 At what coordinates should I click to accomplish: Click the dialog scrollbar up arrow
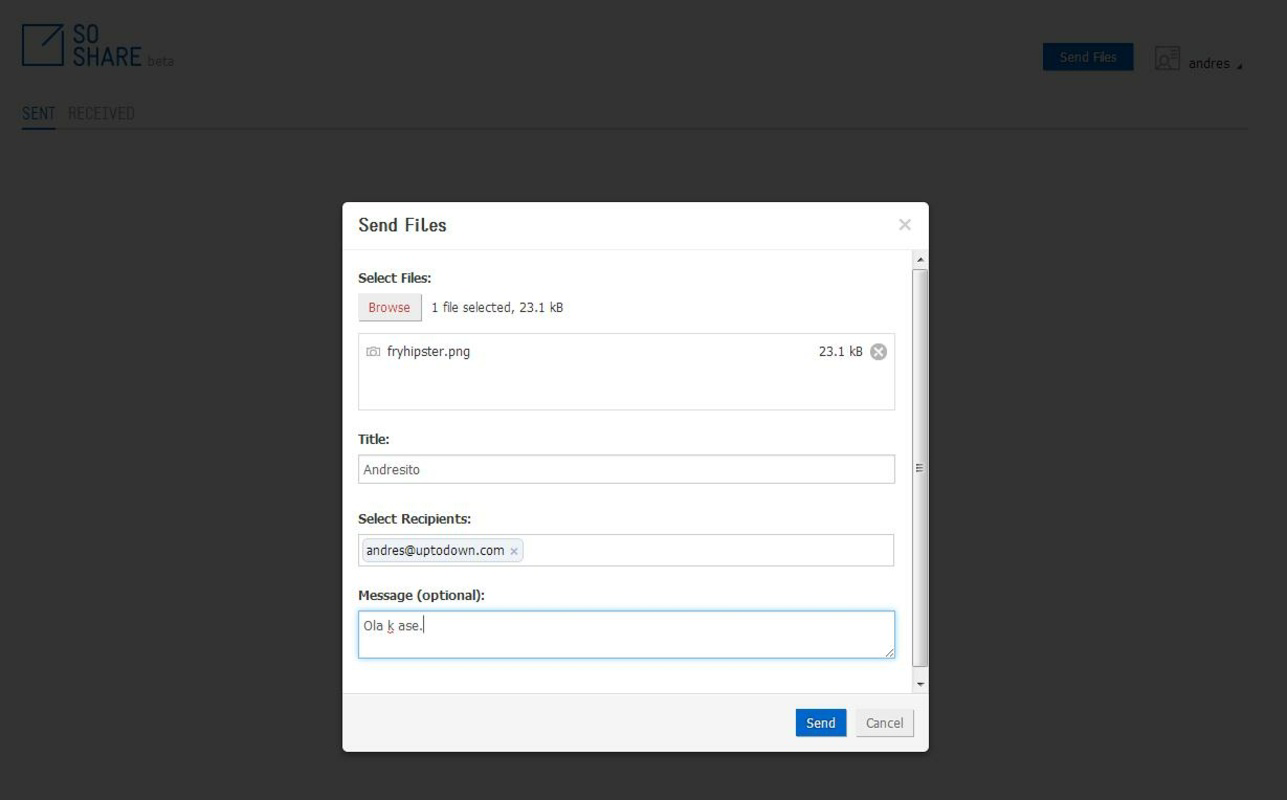[920, 260]
